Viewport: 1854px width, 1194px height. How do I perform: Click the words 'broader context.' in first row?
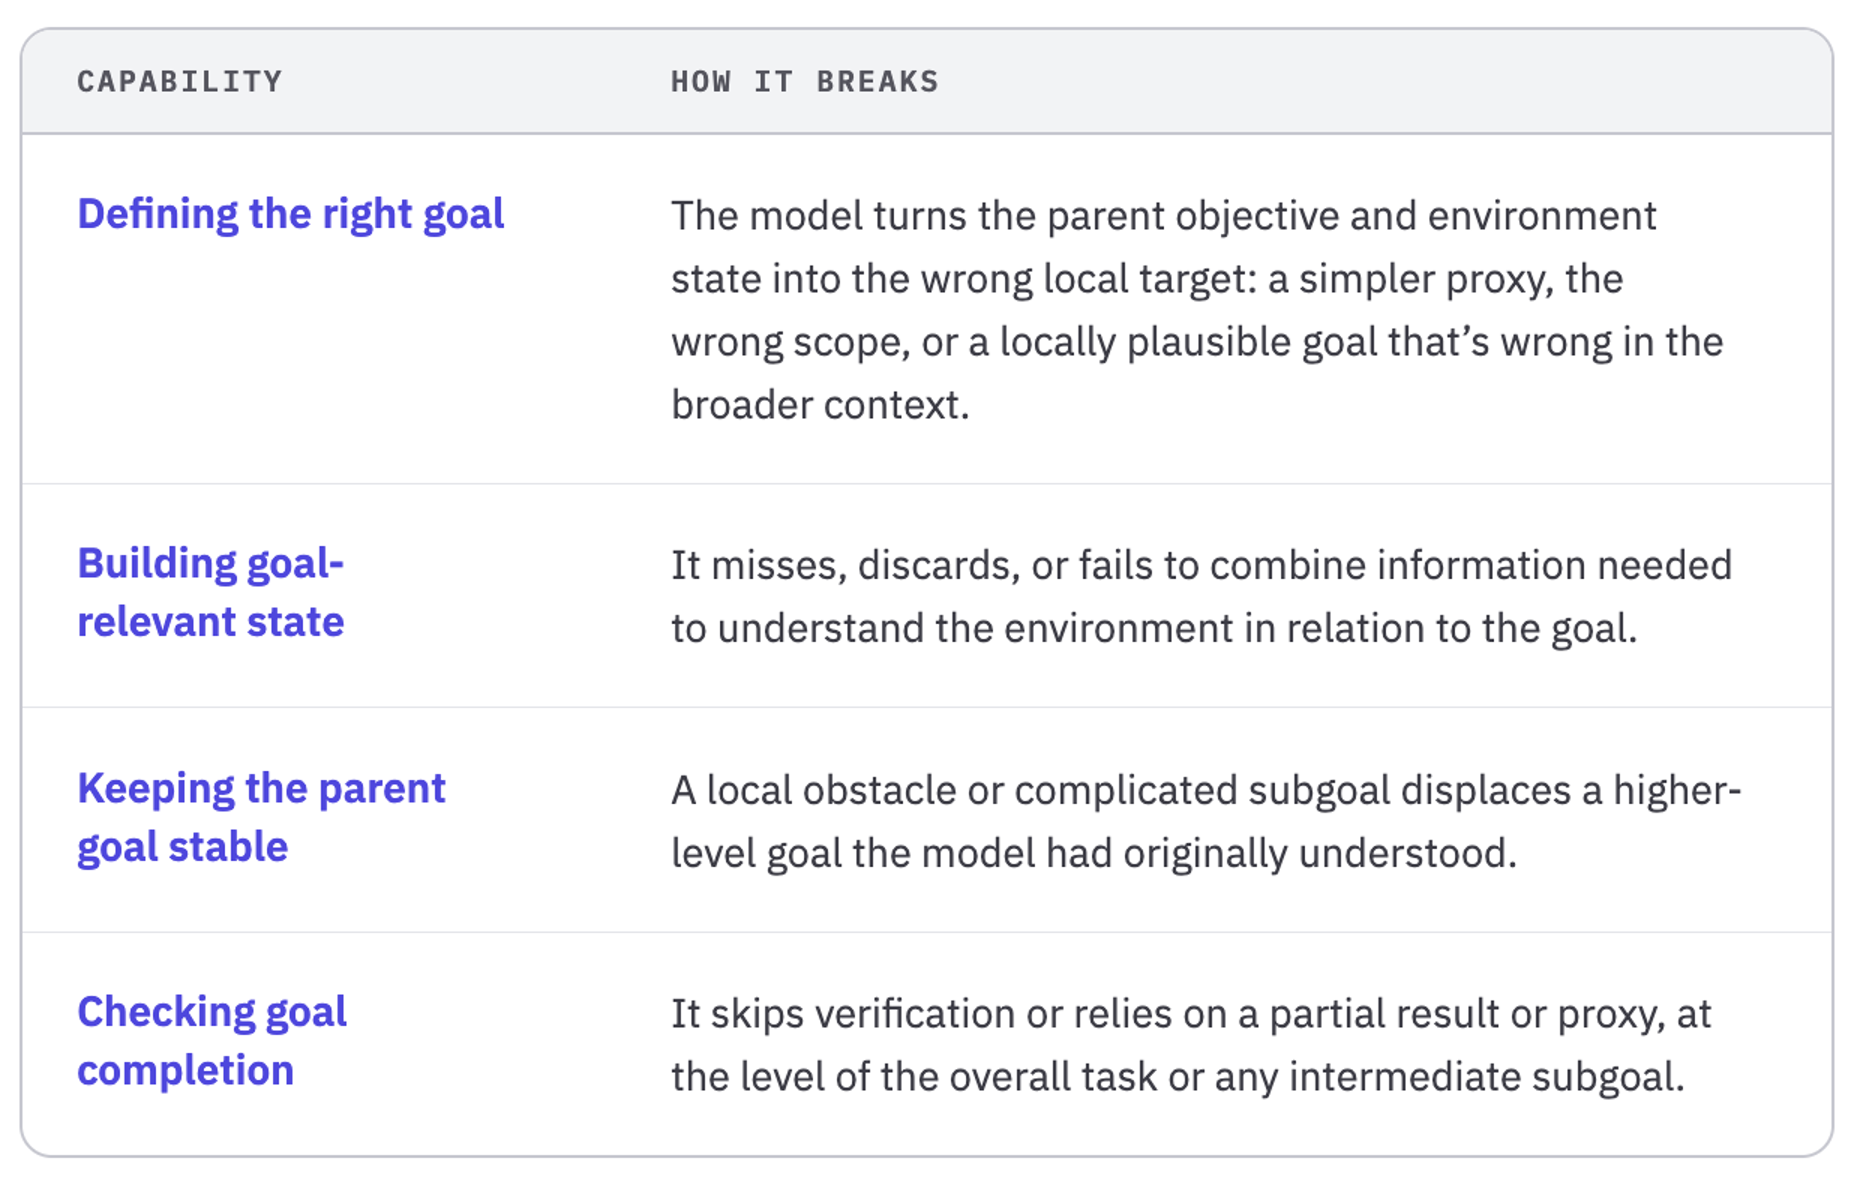[820, 405]
